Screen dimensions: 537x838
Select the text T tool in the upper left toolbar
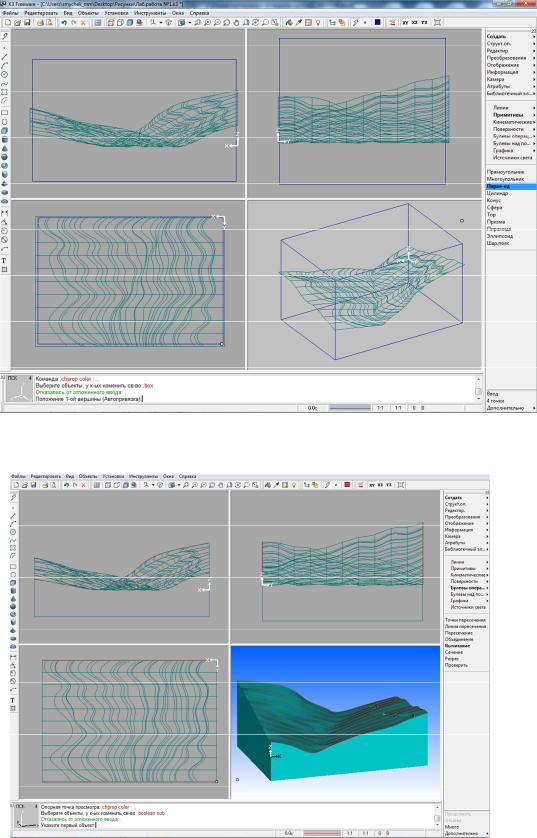point(4,261)
